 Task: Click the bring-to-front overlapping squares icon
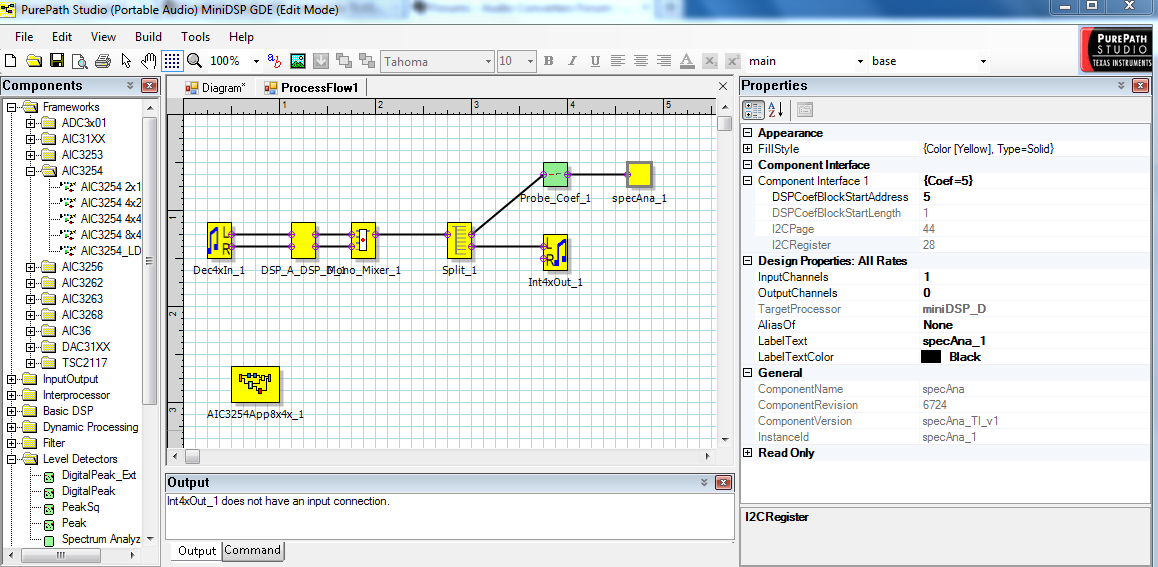click(343, 61)
